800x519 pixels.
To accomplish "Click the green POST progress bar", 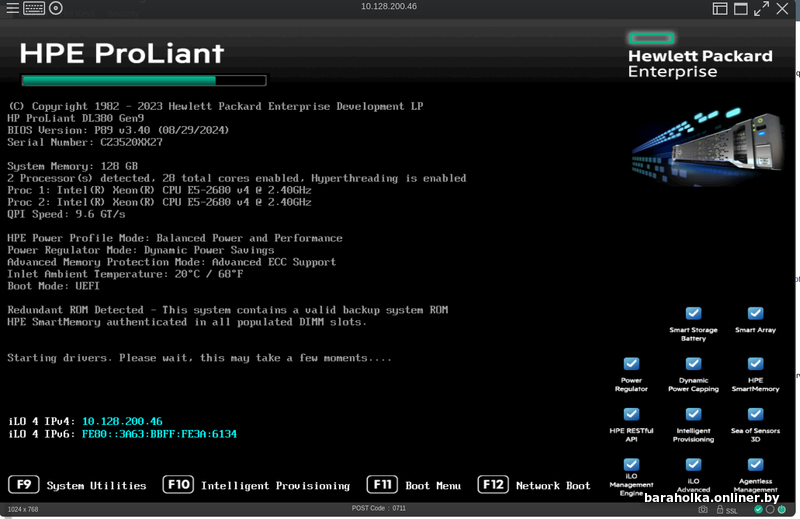I will tap(144, 81).
